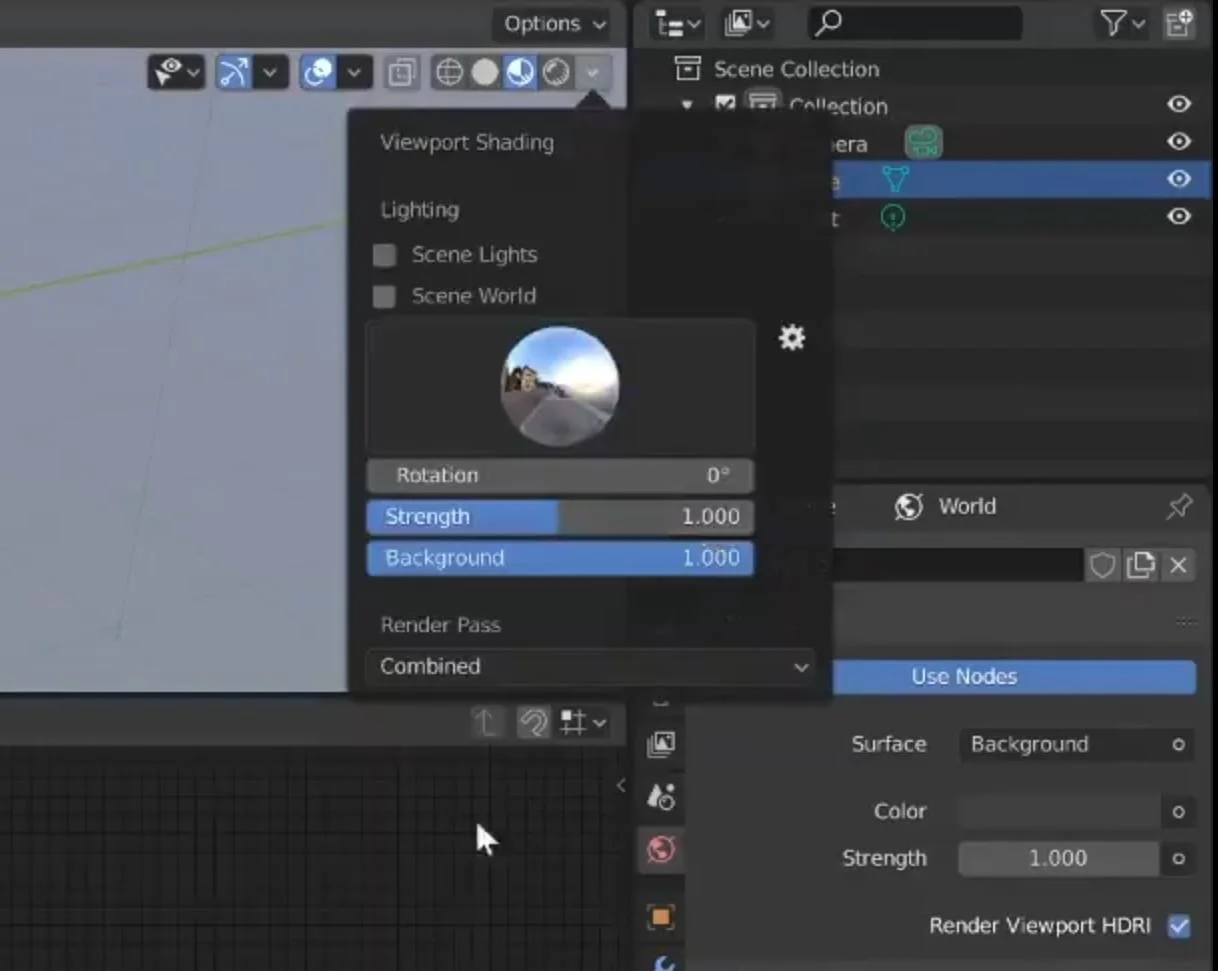Click the HDRI Strength slider
1218x971 pixels.
pyautogui.click(x=560, y=517)
